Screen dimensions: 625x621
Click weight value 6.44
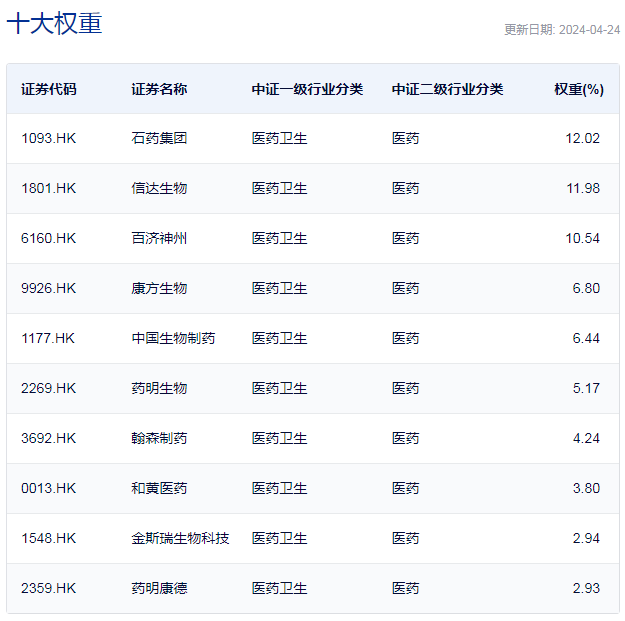click(586, 338)
